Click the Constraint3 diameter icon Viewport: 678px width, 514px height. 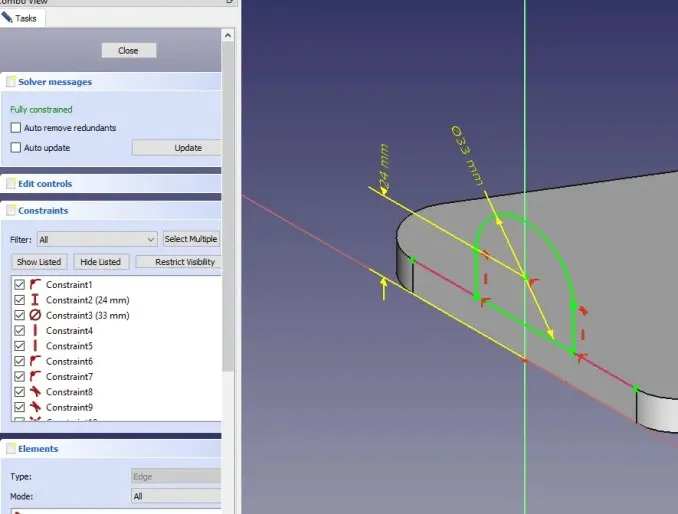[35, 315]
